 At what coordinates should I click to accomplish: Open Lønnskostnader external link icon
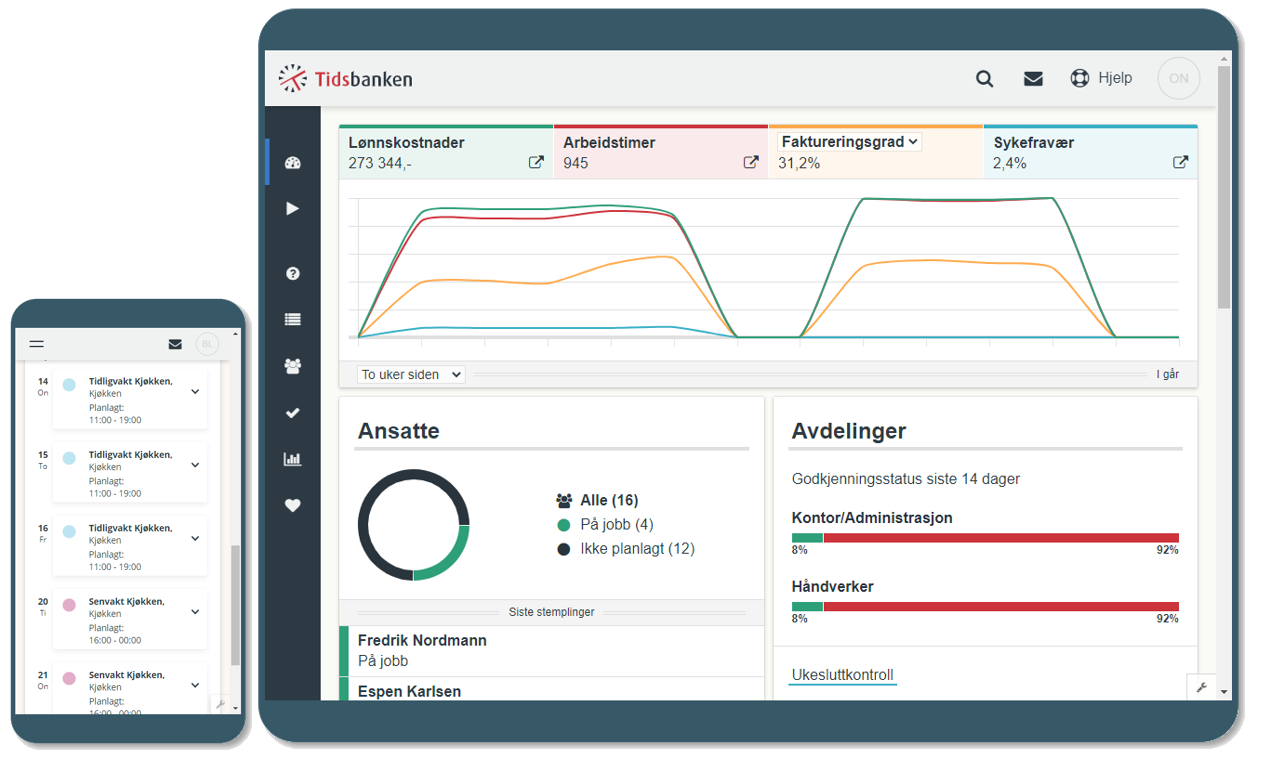[536, 162]
